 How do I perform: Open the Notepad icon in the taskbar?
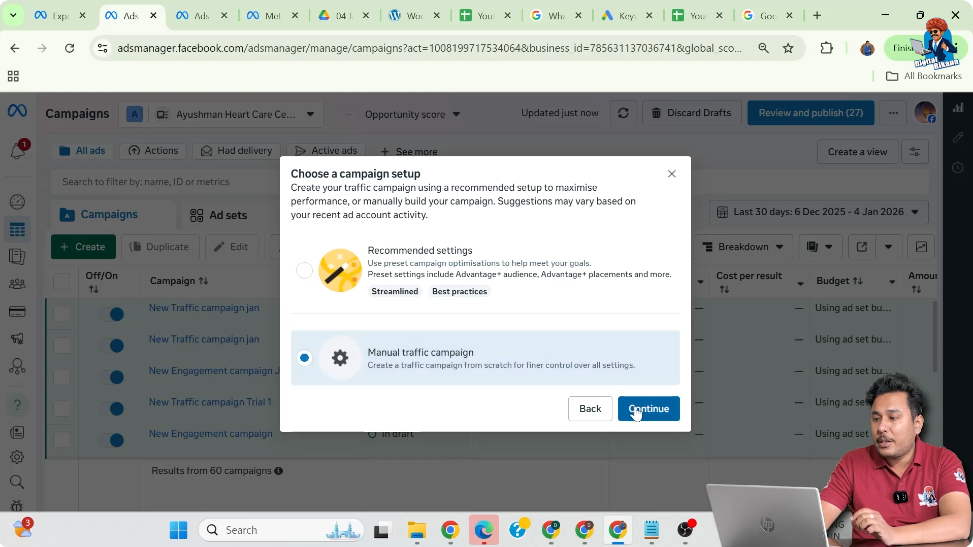click(x=651, y=530)
